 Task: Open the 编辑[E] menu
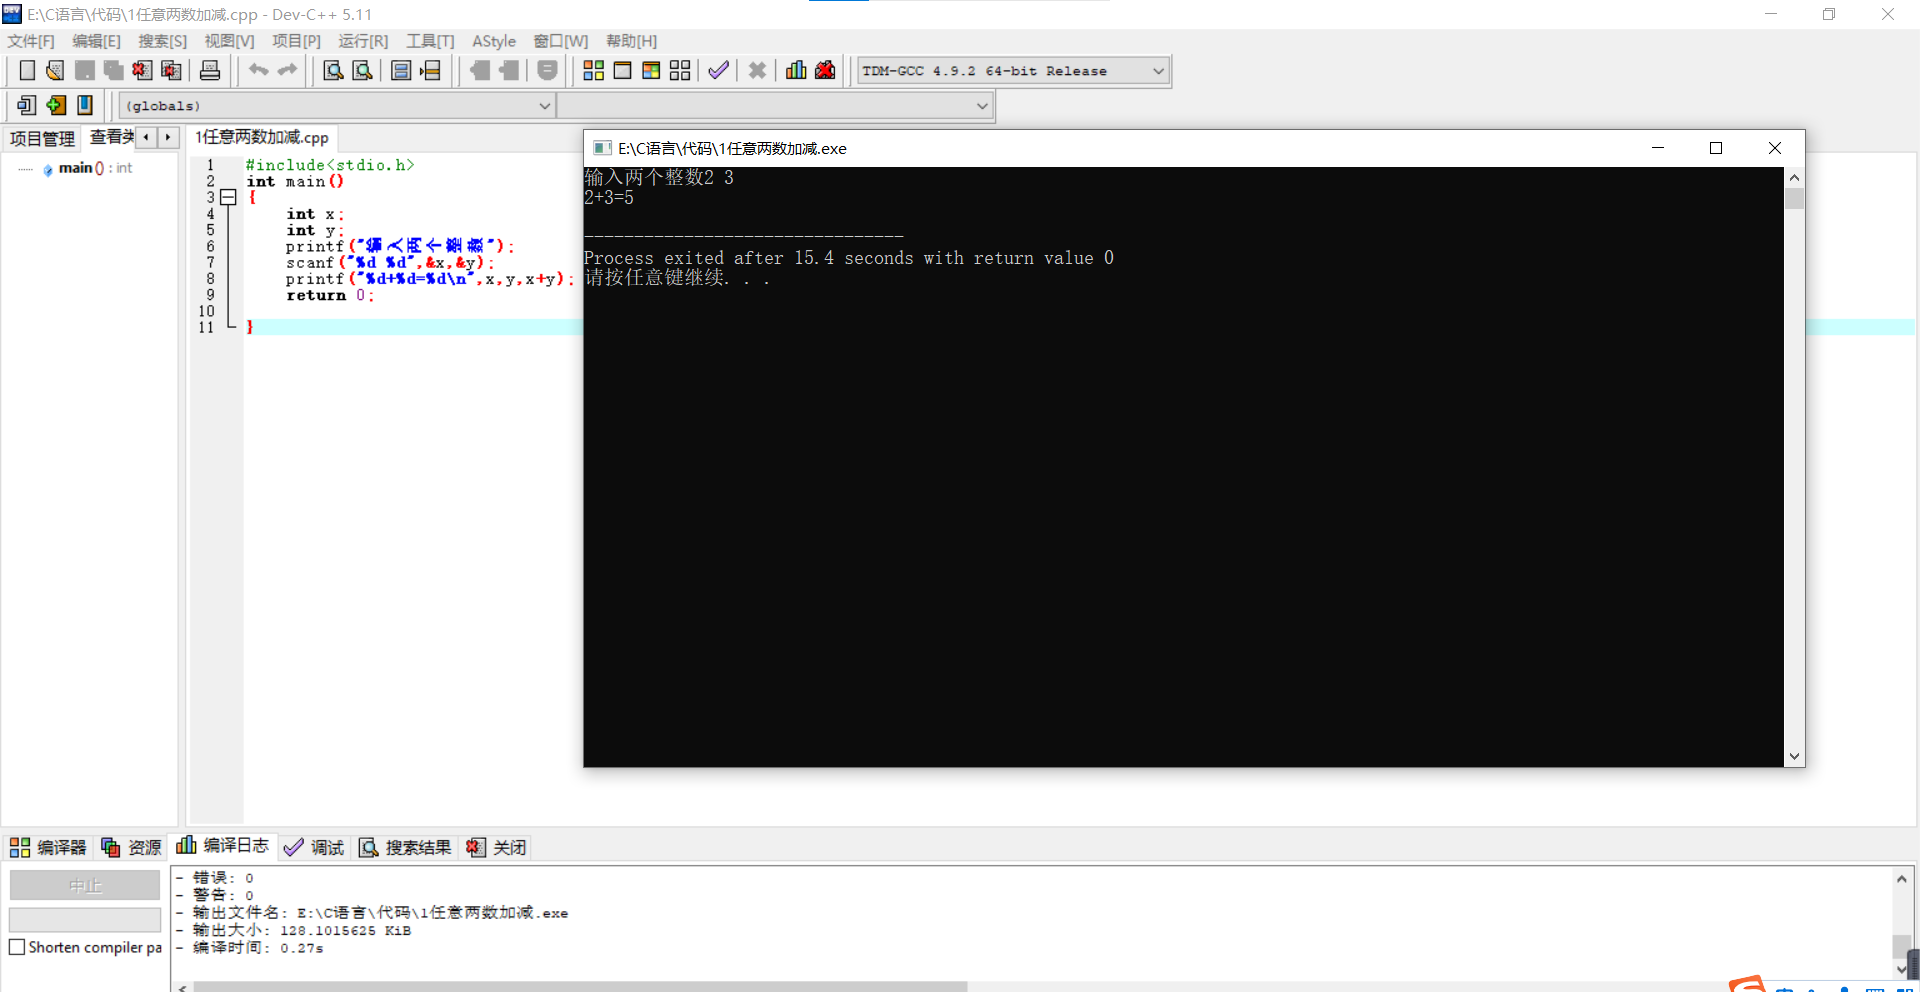point(96,41)
